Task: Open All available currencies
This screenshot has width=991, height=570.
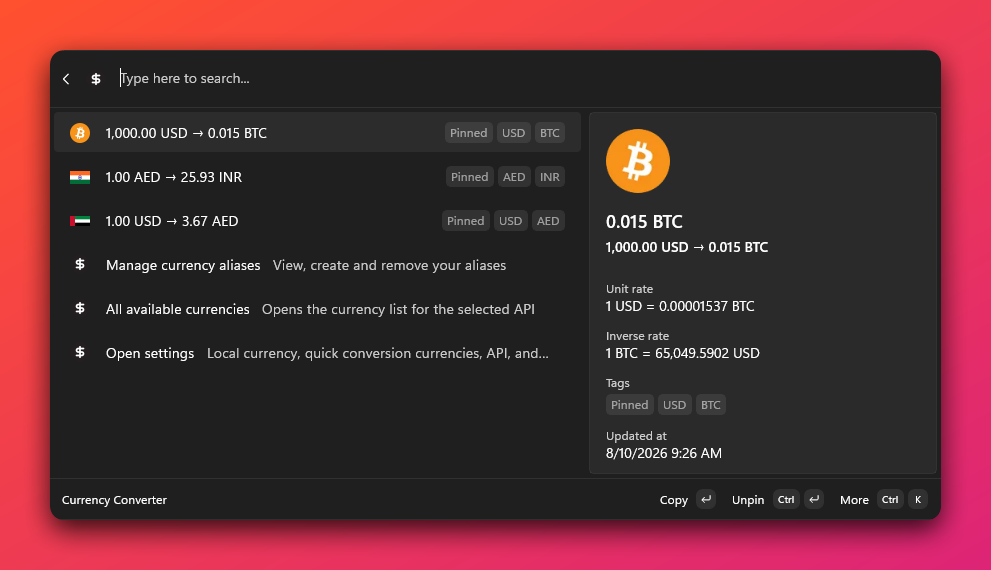Action: point(317,309)
